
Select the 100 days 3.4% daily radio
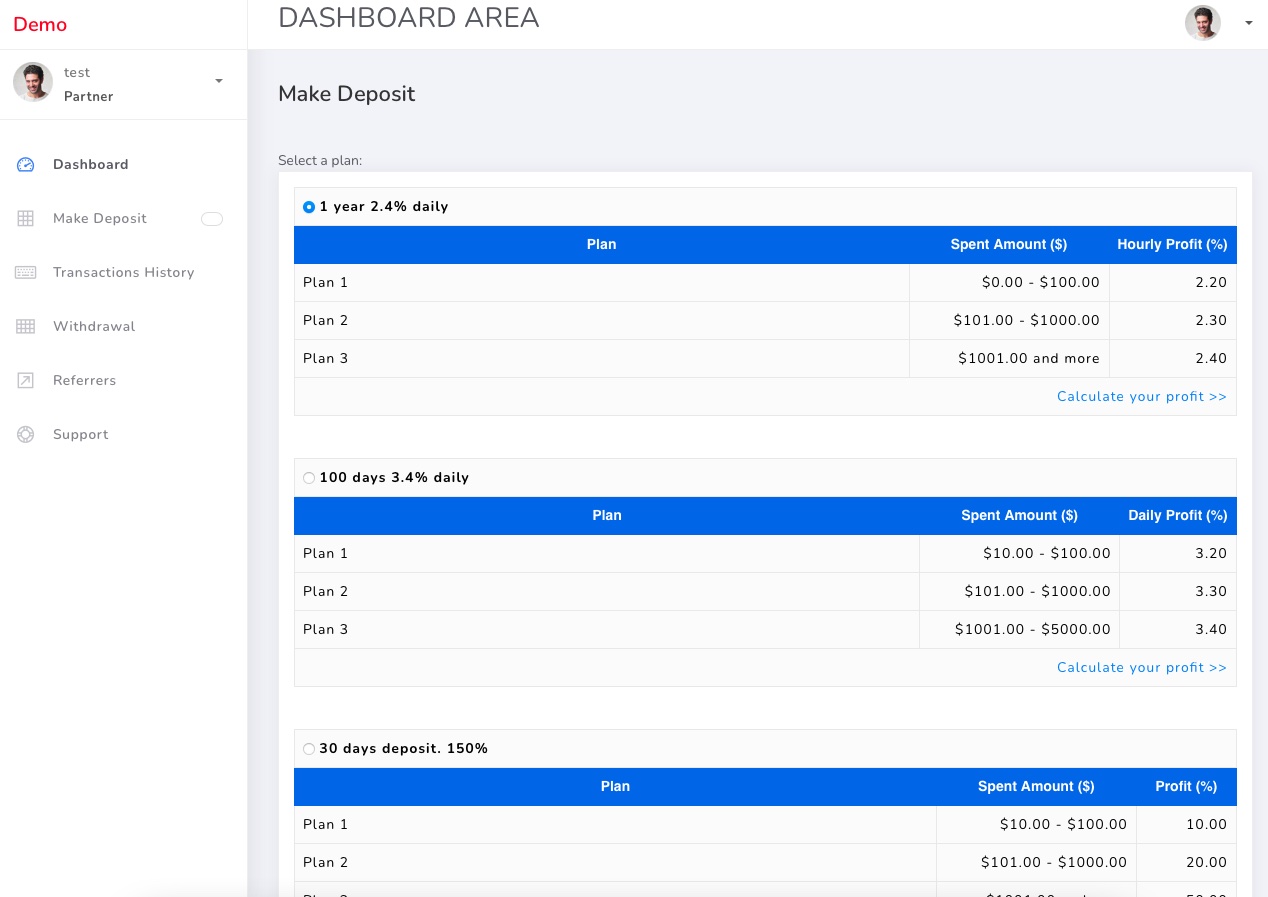click(309, 478)
